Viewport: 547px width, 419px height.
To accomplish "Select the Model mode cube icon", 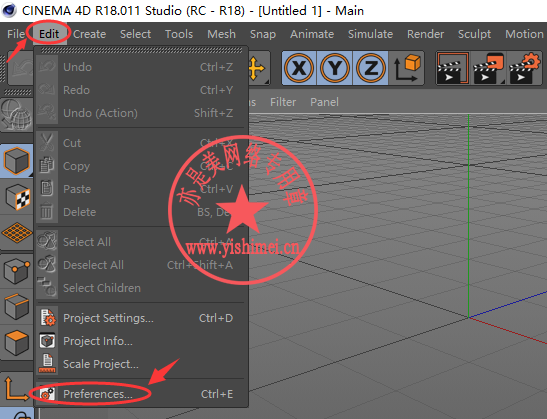I will [16, 160].
